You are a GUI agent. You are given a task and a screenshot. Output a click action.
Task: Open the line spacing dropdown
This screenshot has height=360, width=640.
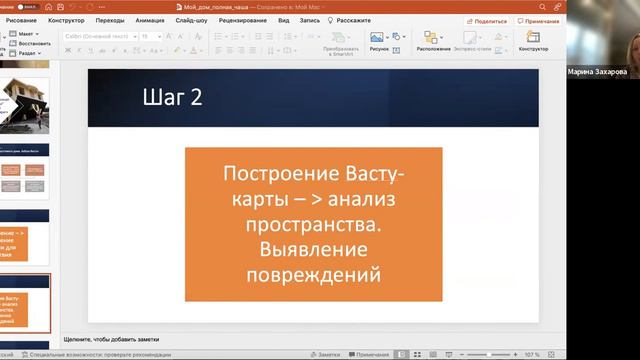tap(290, 36)
